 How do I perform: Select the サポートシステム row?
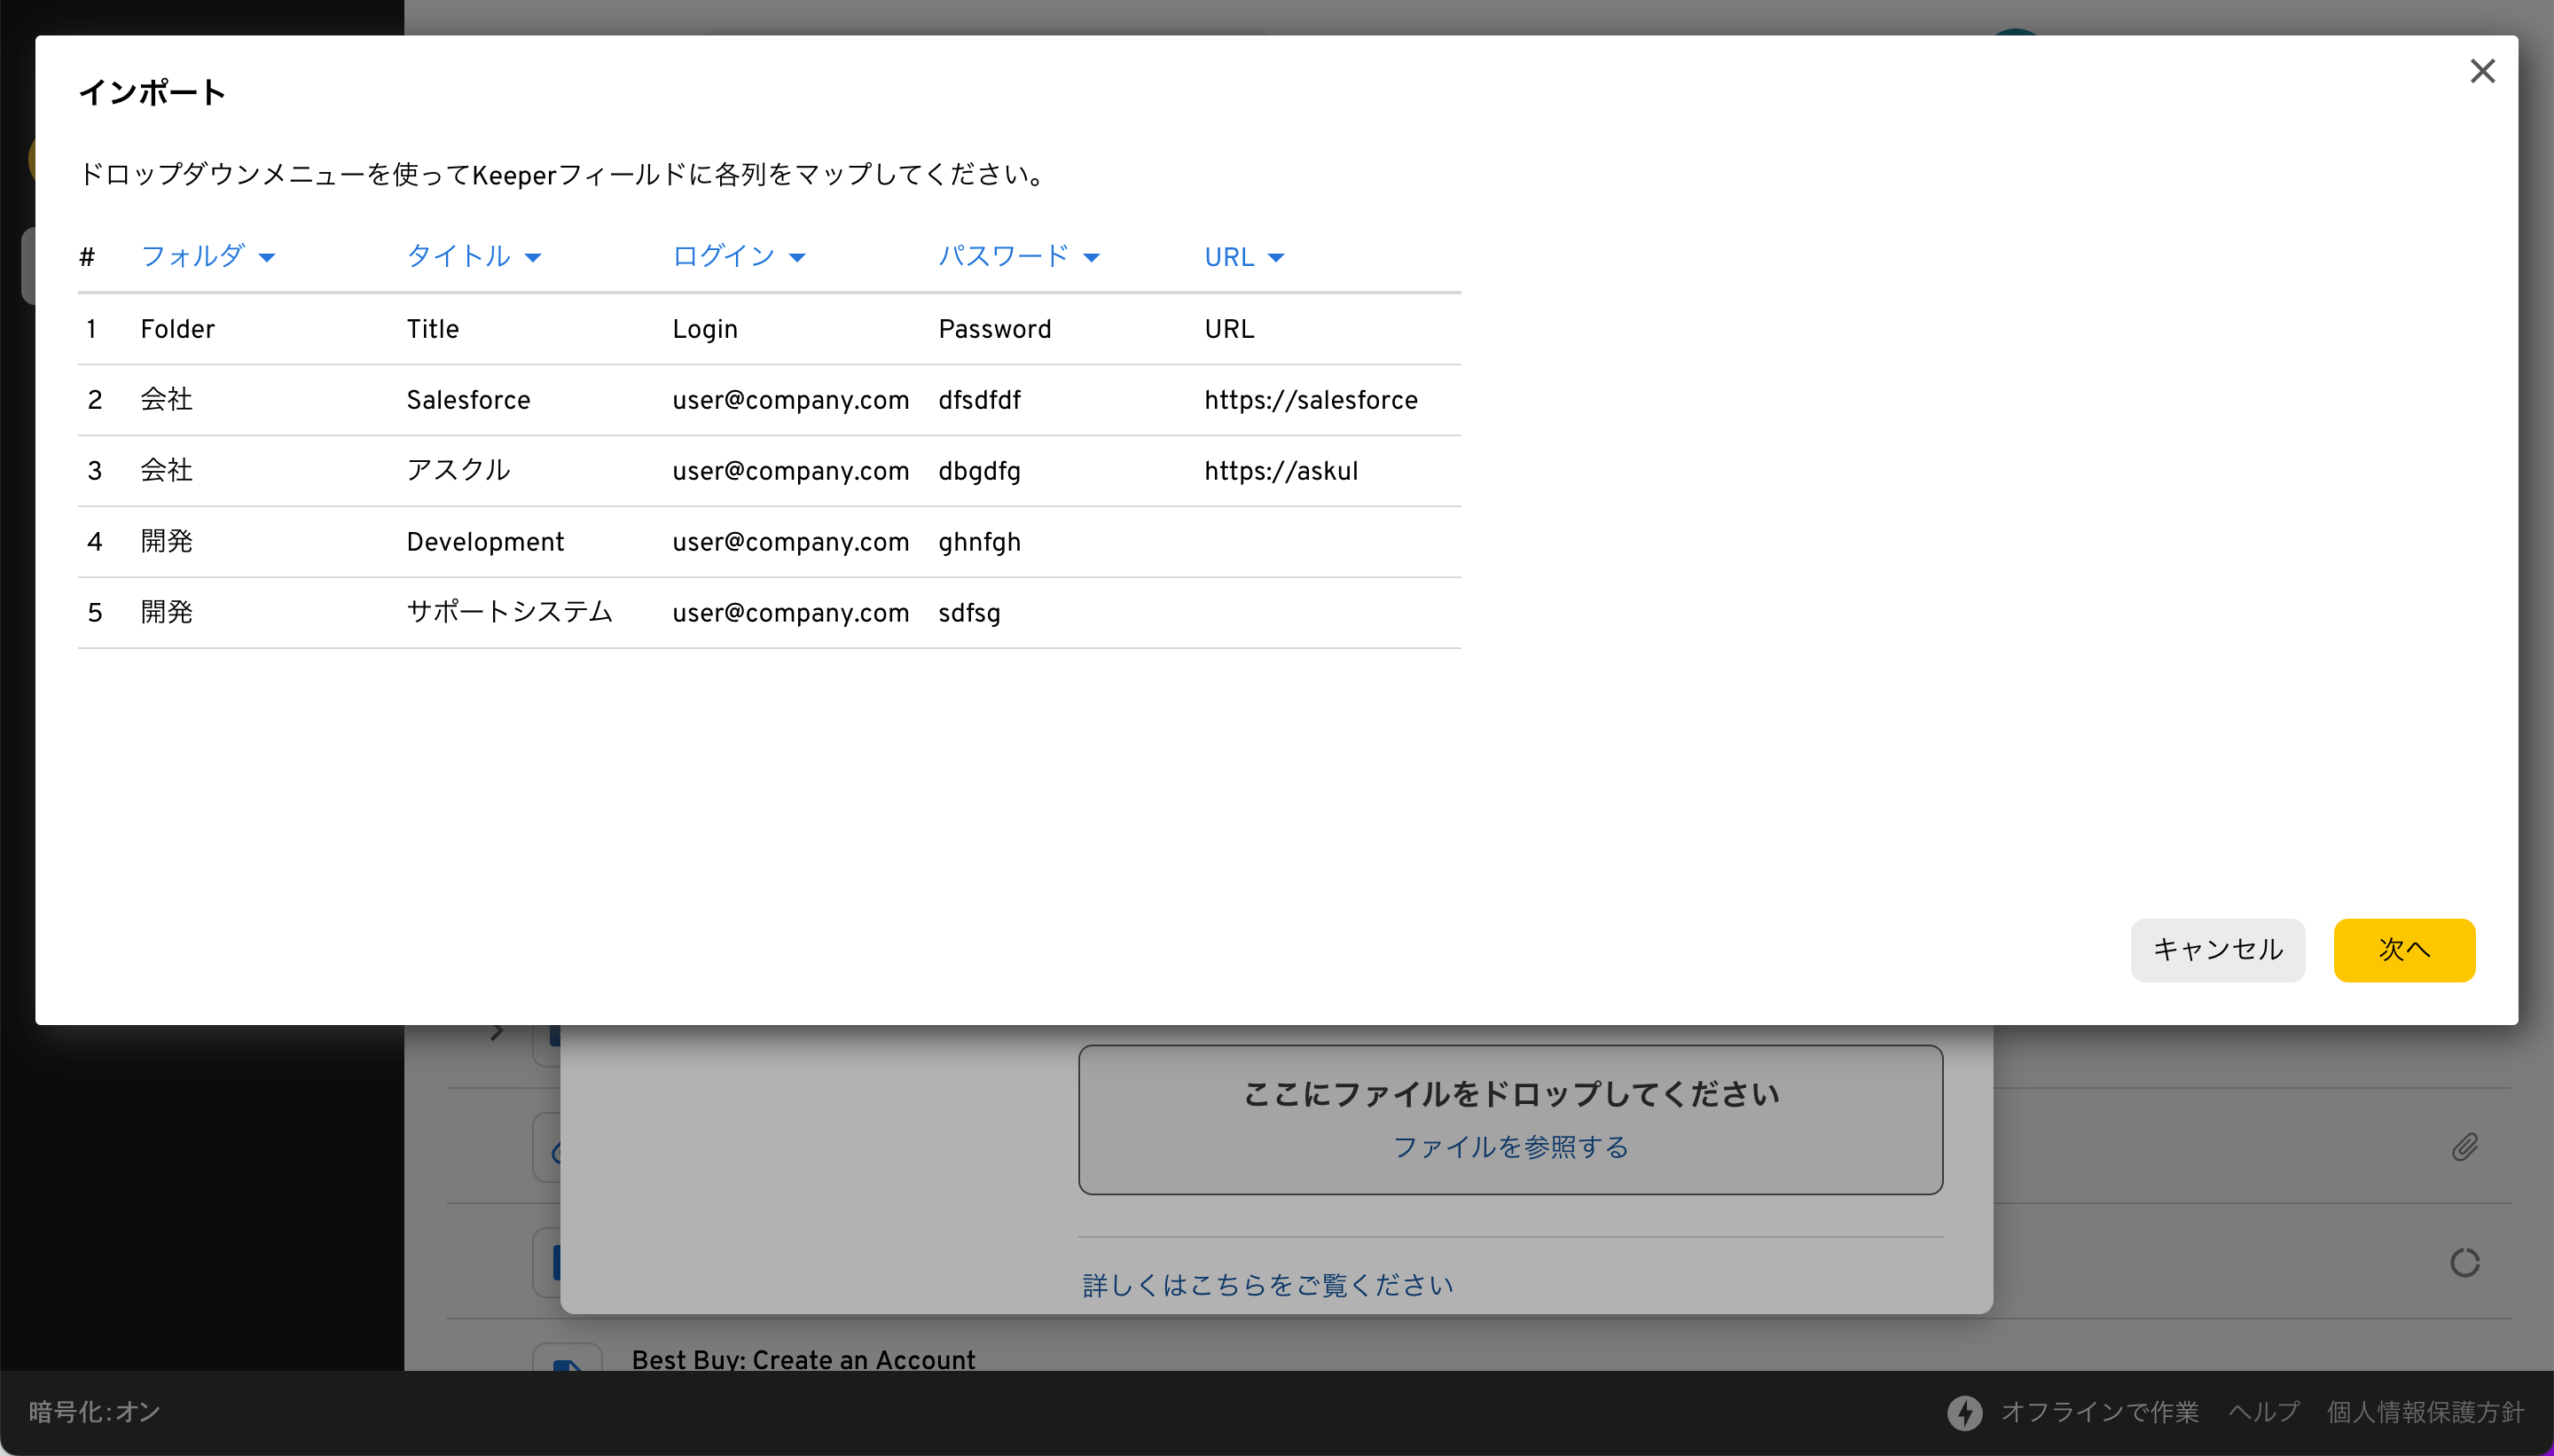pyautogui.click(x=509, y=612)
